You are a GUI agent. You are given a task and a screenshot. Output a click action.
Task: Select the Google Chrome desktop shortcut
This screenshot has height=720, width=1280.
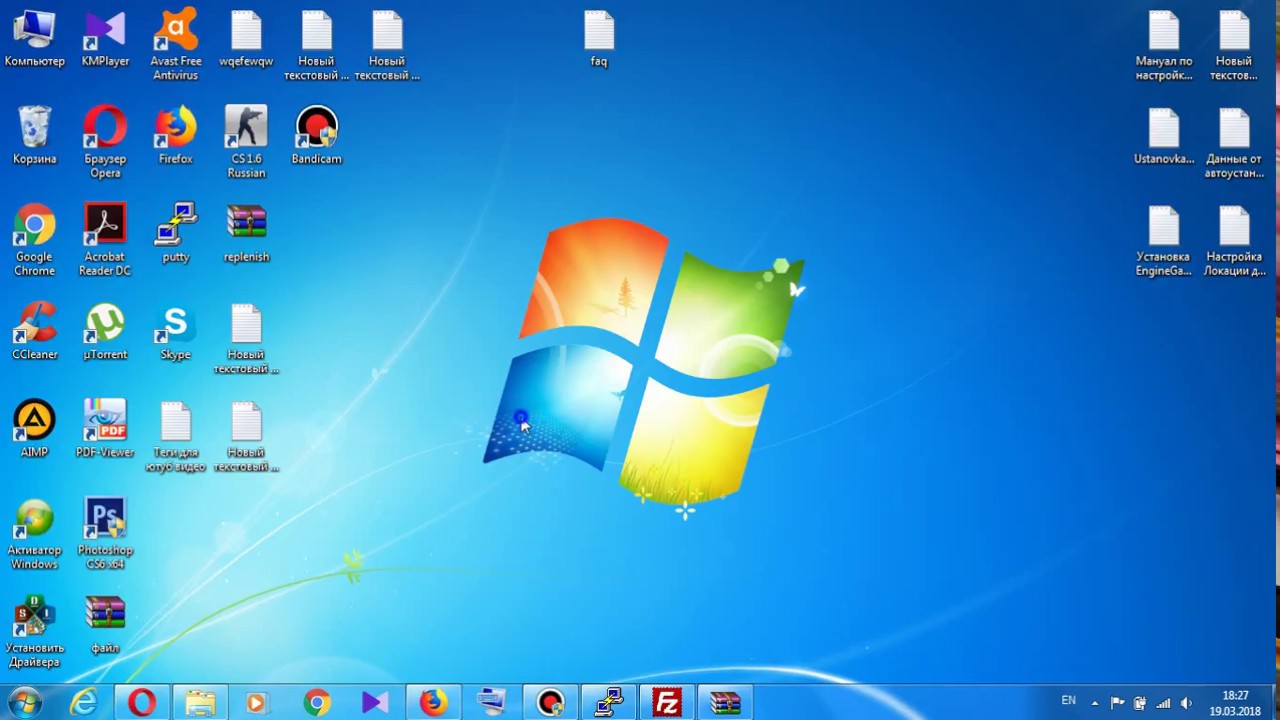point(34,240)
